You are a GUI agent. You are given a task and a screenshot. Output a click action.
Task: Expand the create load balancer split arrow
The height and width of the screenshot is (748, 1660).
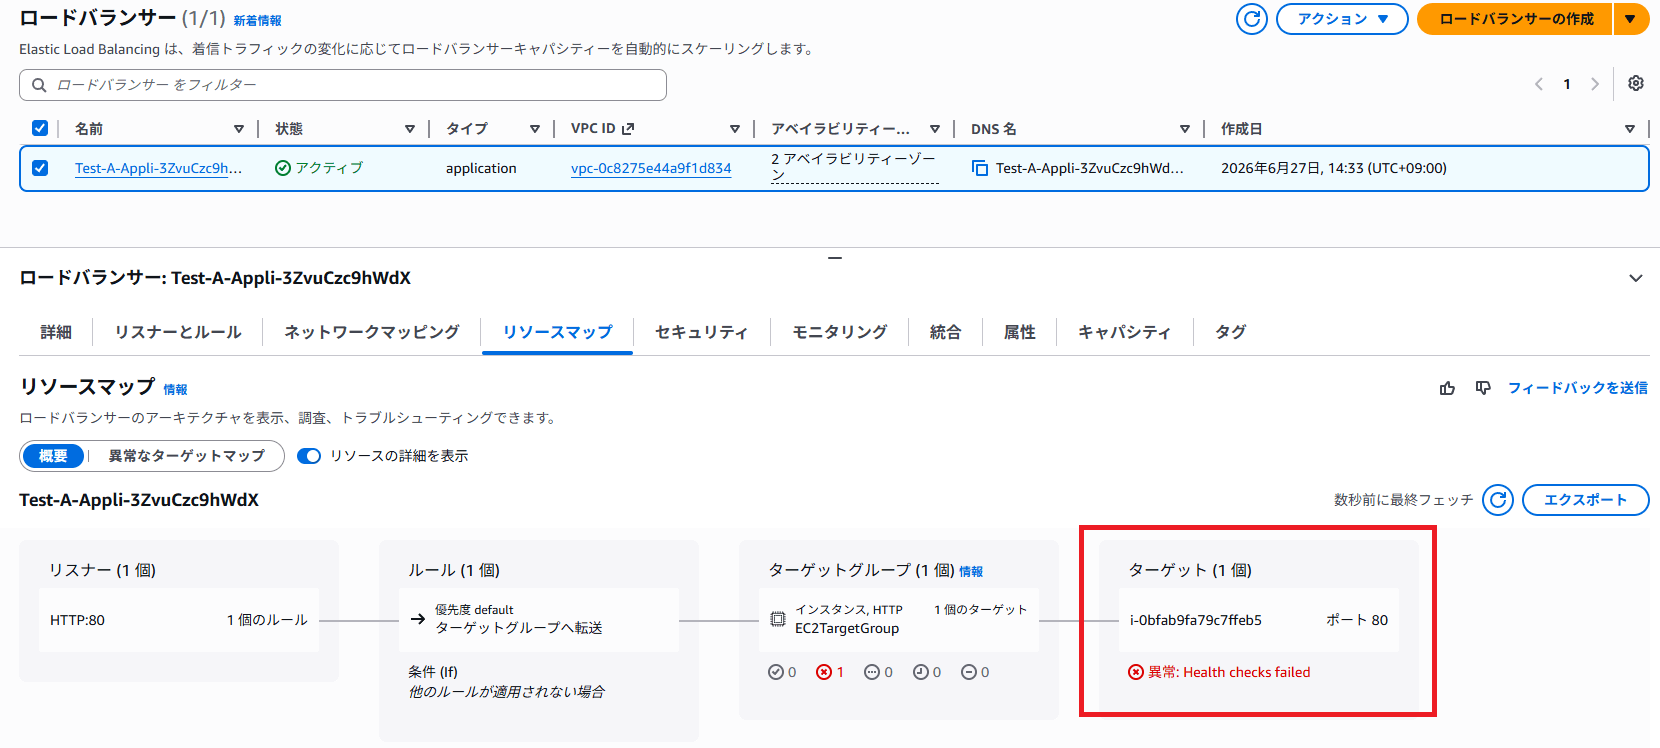click(1631, 19)
